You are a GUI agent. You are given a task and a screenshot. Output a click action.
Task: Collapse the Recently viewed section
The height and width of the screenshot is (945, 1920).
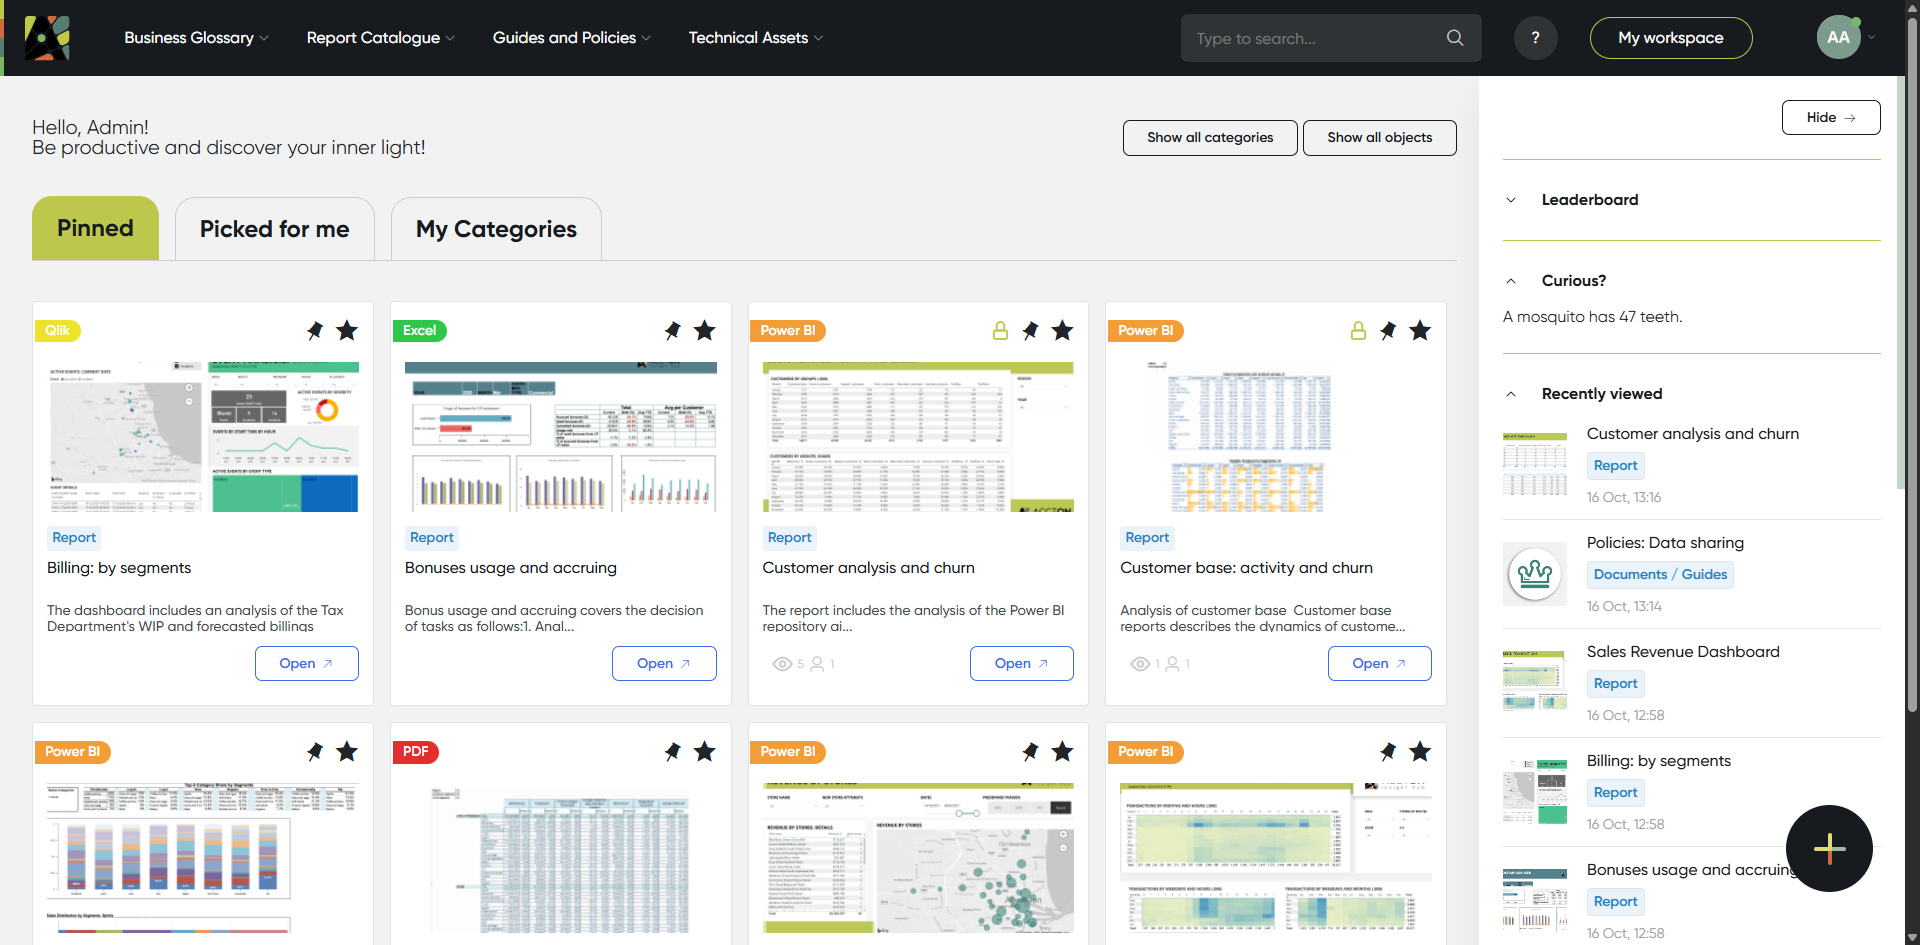tap(1511, 394)
